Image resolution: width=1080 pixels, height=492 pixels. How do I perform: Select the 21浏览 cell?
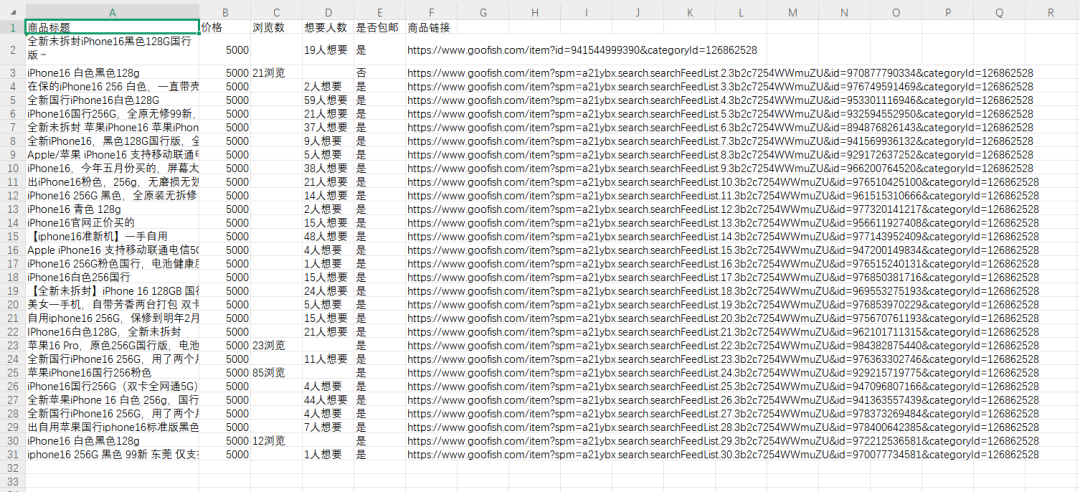(276, 72)
